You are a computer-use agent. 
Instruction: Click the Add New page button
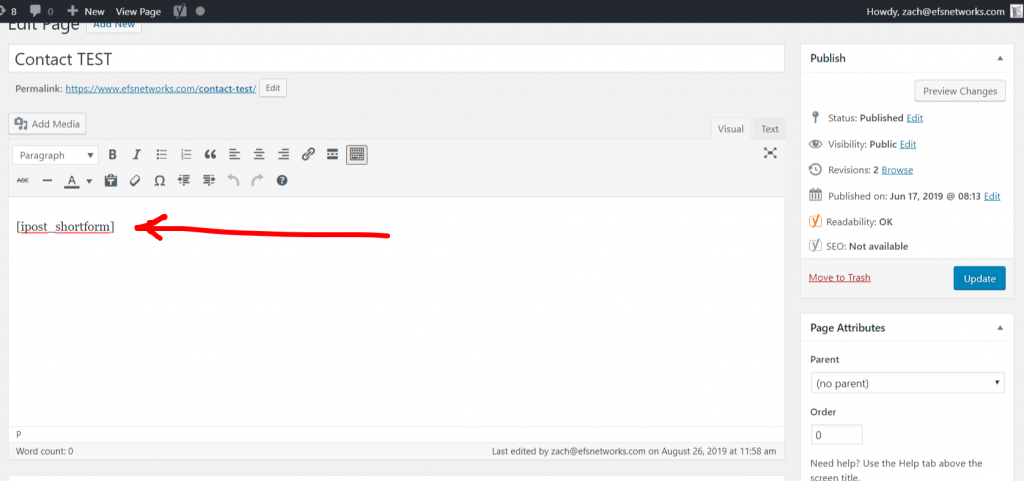pos(114,26)
